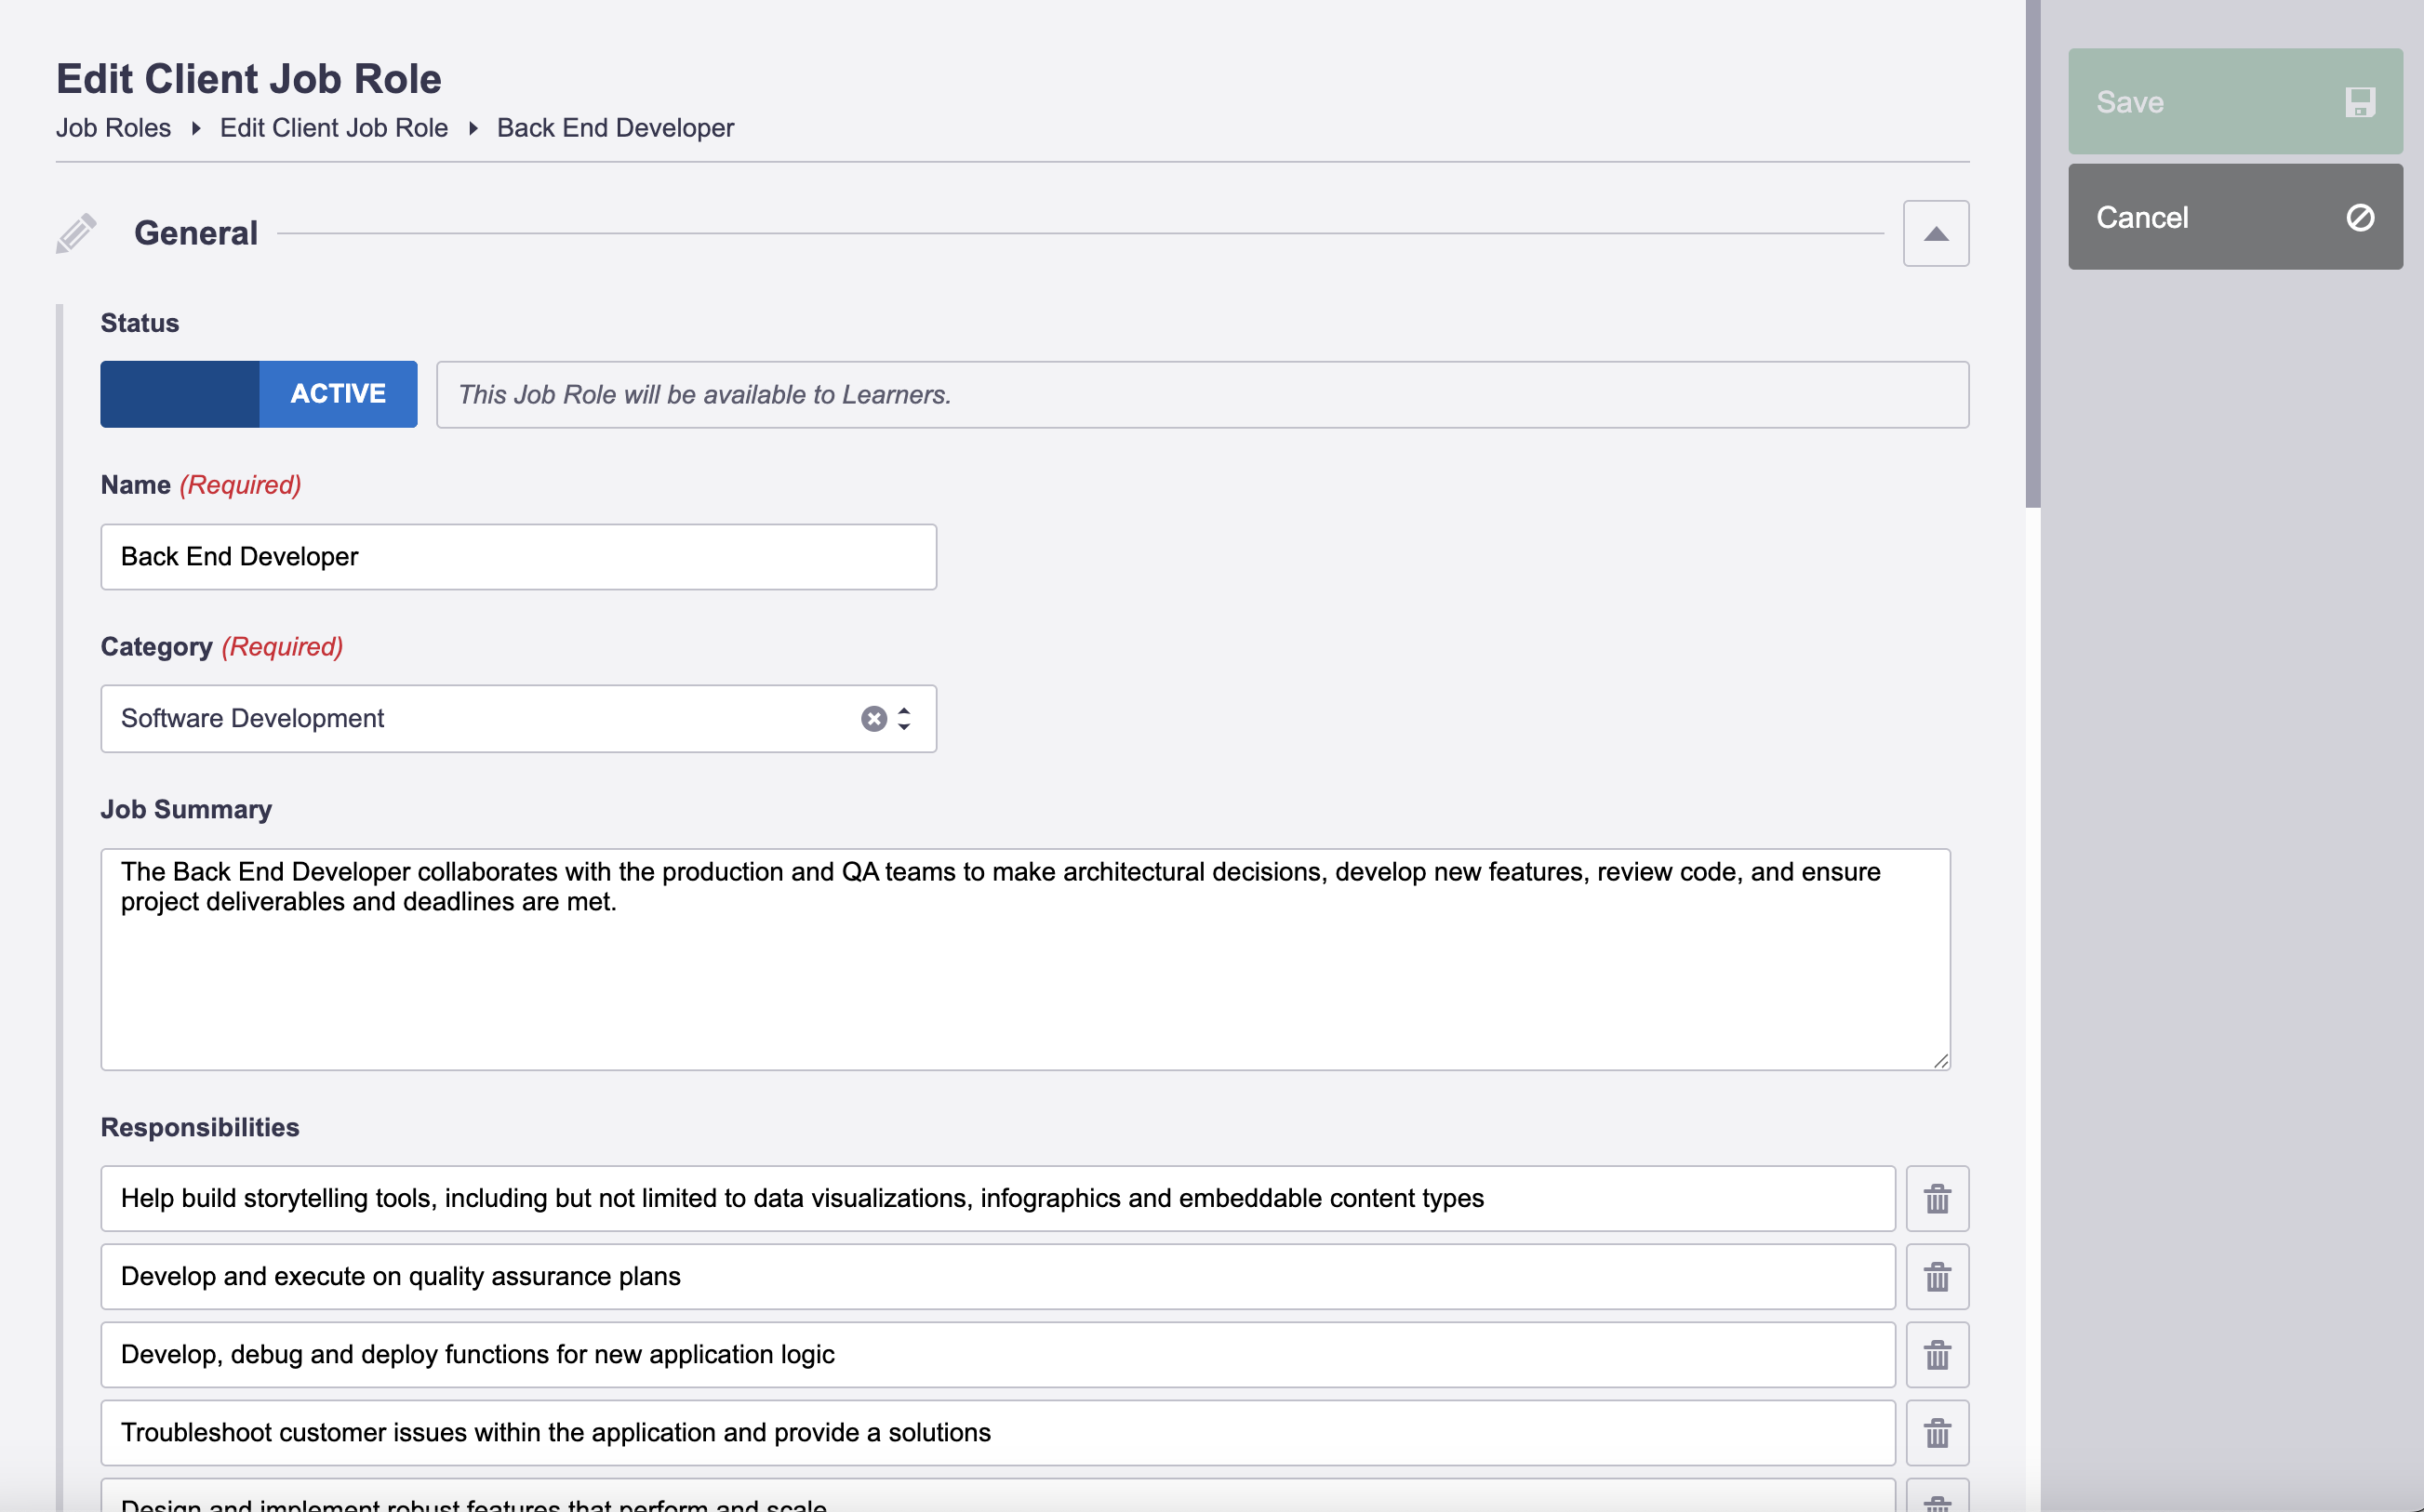The width and height of the screenshot is (2424, 1512).
Task: Delete the quality assurance plans responsibility
Action: click(x=1937, y=1276)
